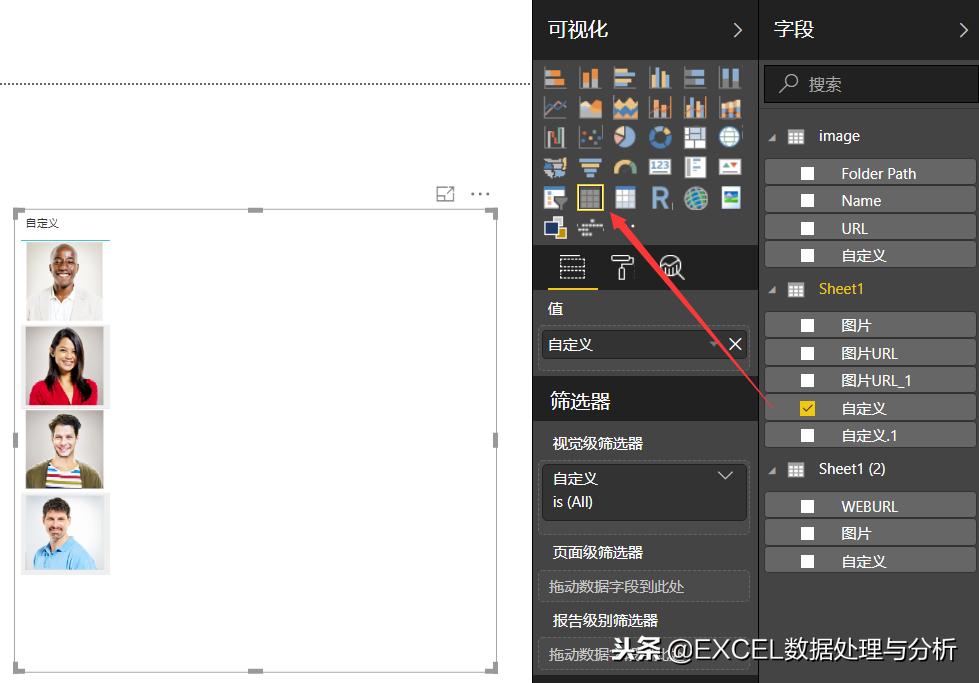Select the treemap visualization icon
The image size is (979, 683).
click(x=695, y=137)
